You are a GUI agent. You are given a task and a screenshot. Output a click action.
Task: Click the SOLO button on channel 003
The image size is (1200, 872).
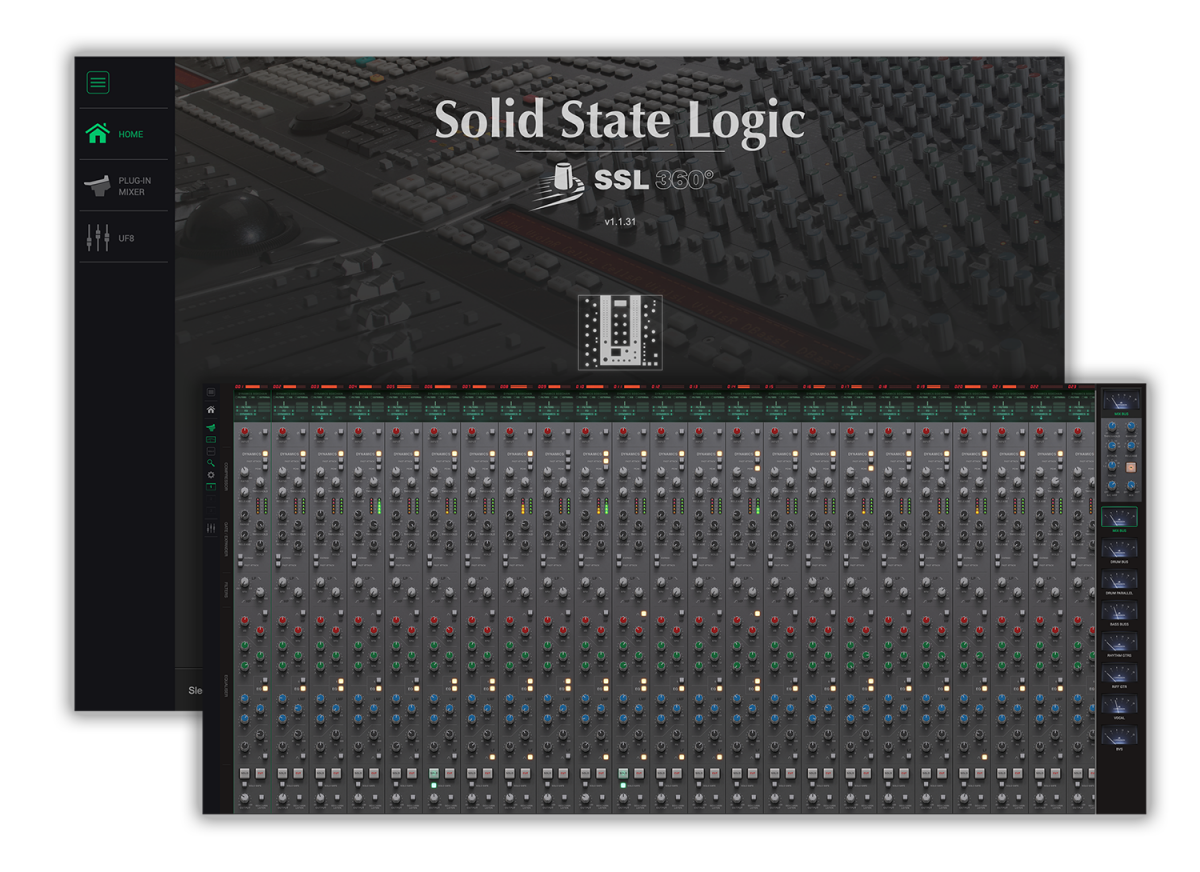320,774
